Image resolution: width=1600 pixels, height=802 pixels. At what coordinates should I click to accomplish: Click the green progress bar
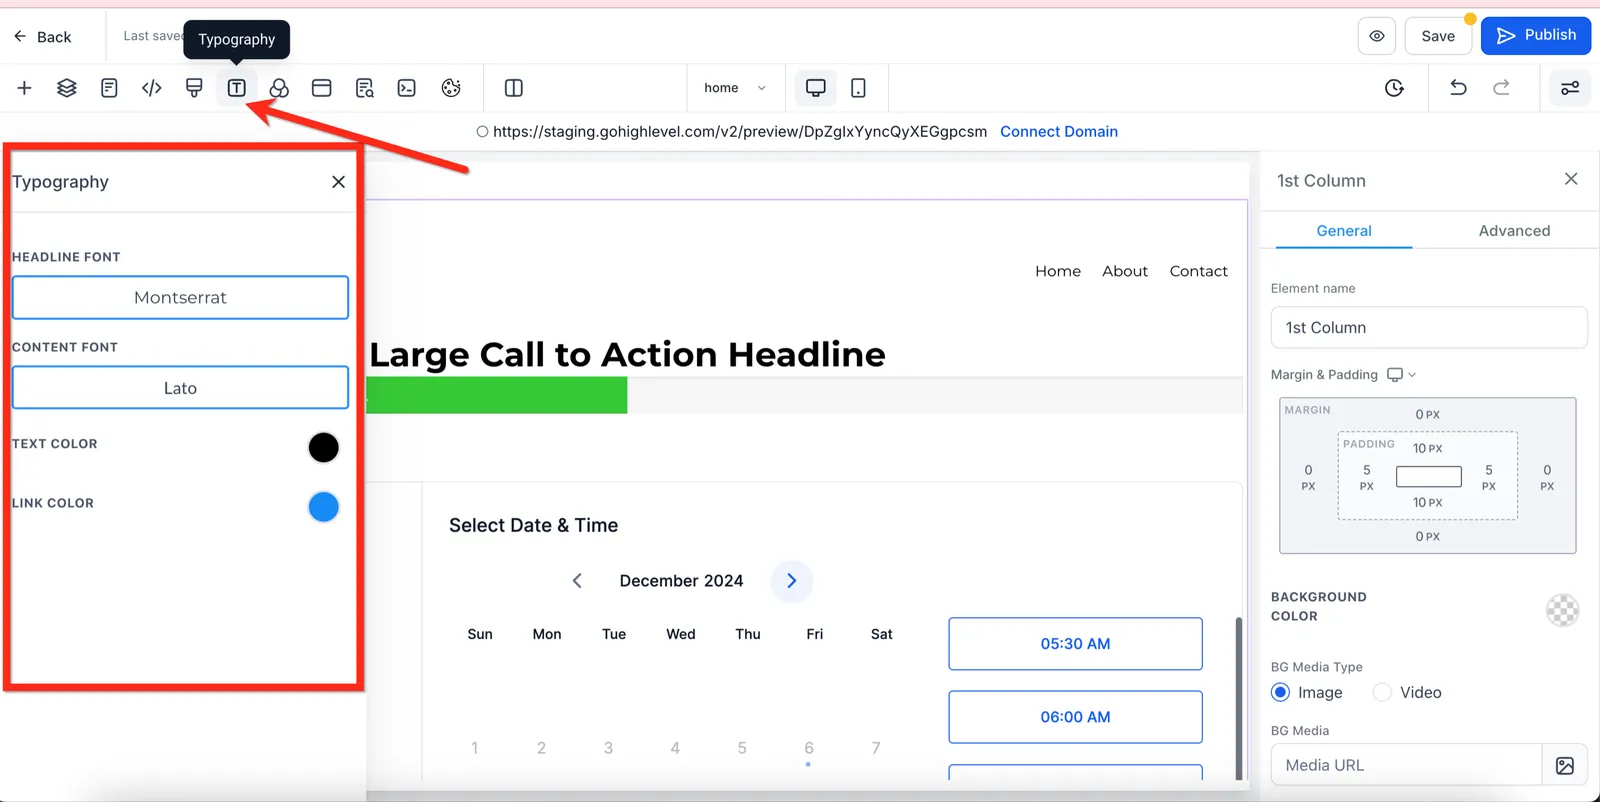(497, 396)
